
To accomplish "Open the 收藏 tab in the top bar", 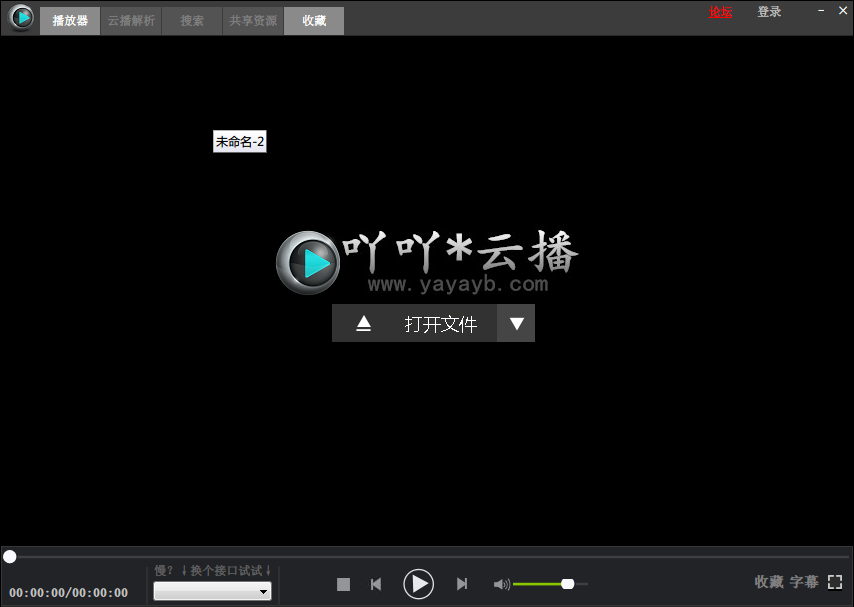I will click(314, 21).
